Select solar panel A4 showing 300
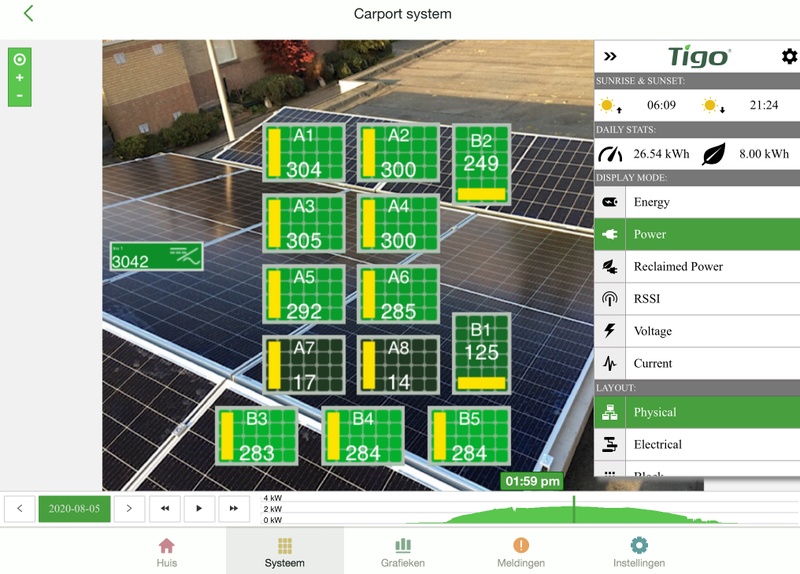 coord(398,223)
